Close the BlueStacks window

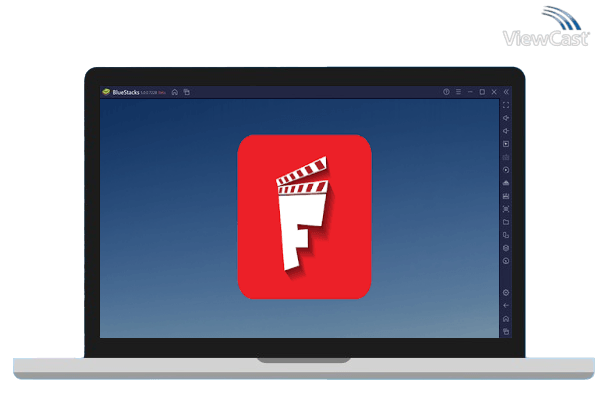[x=494, y=92]
